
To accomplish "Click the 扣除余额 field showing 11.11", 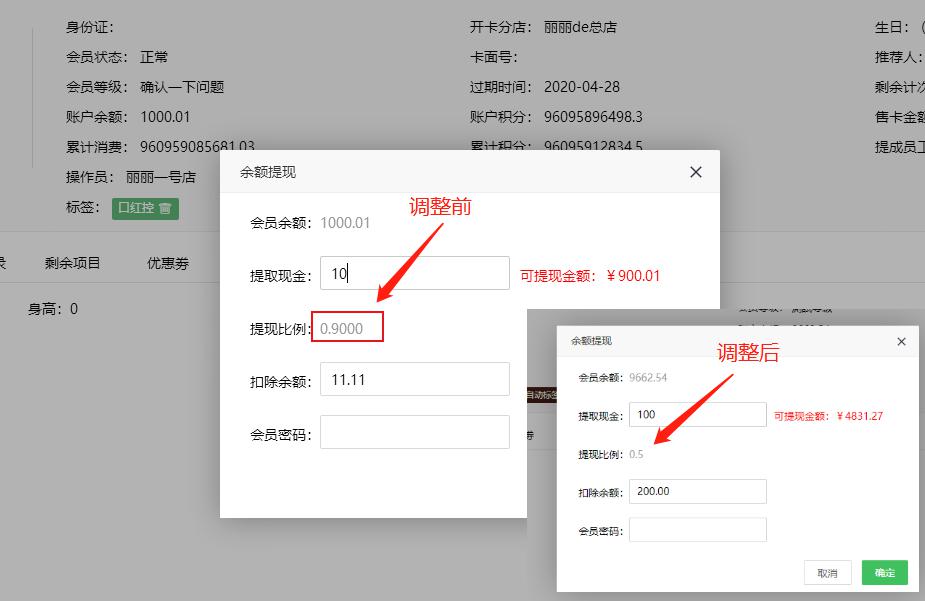I will pos(415,378).
